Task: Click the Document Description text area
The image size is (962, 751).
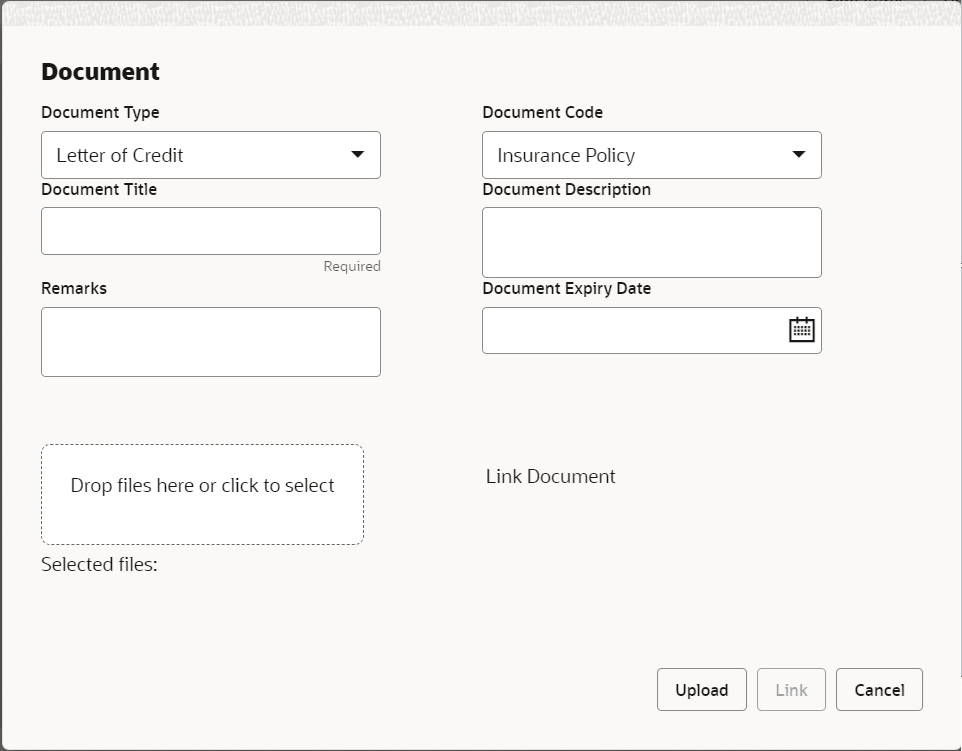Action: point(651,241)
